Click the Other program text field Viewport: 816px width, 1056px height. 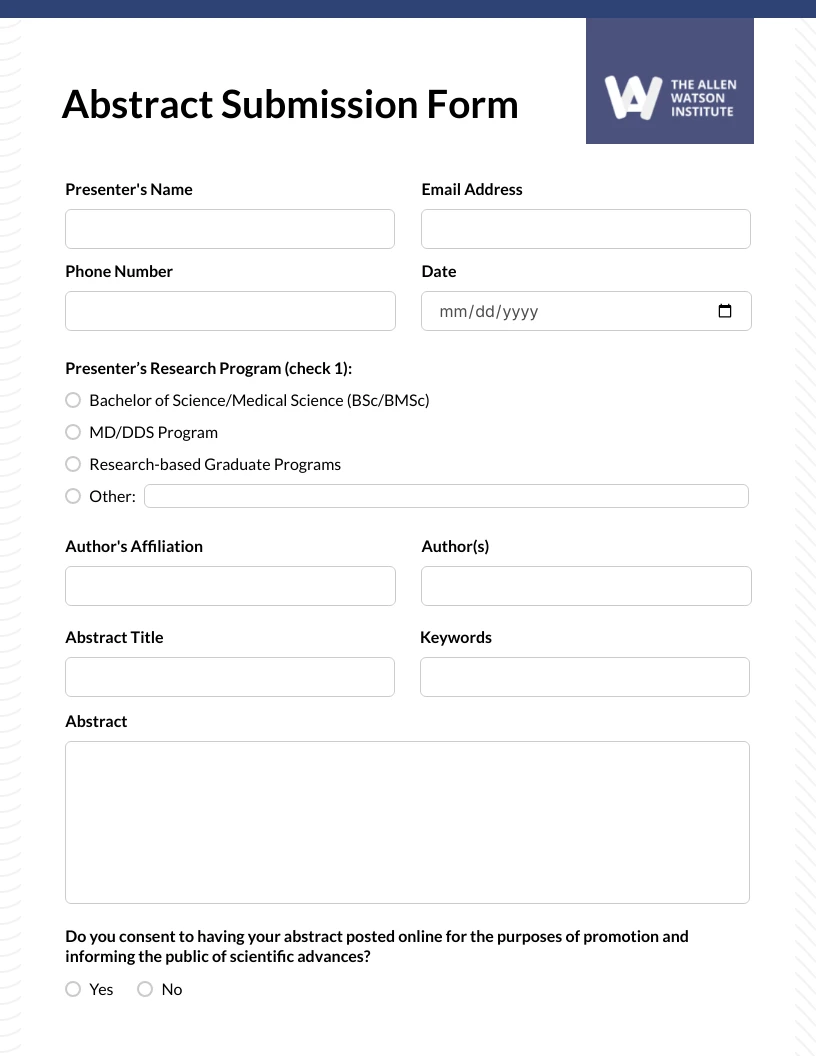tap(446, 496)
